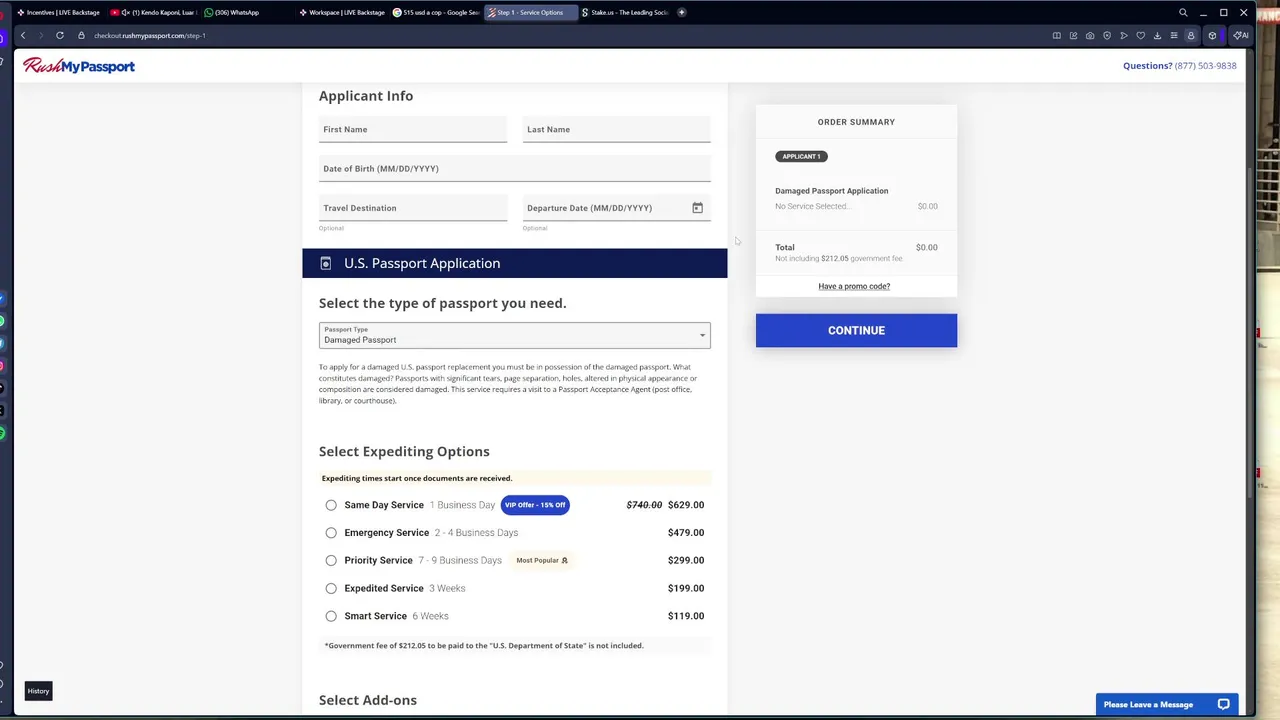Open the History button
1280x720 pixels.
(x=38, y=691)
